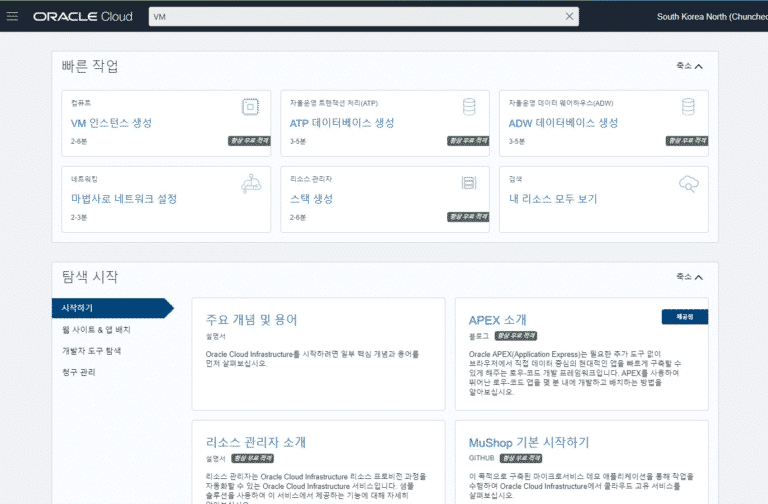Collapse the 빠른 작업 section
Image resolution: width=768 pixels, height=504 pixels.
click(689, 66)
